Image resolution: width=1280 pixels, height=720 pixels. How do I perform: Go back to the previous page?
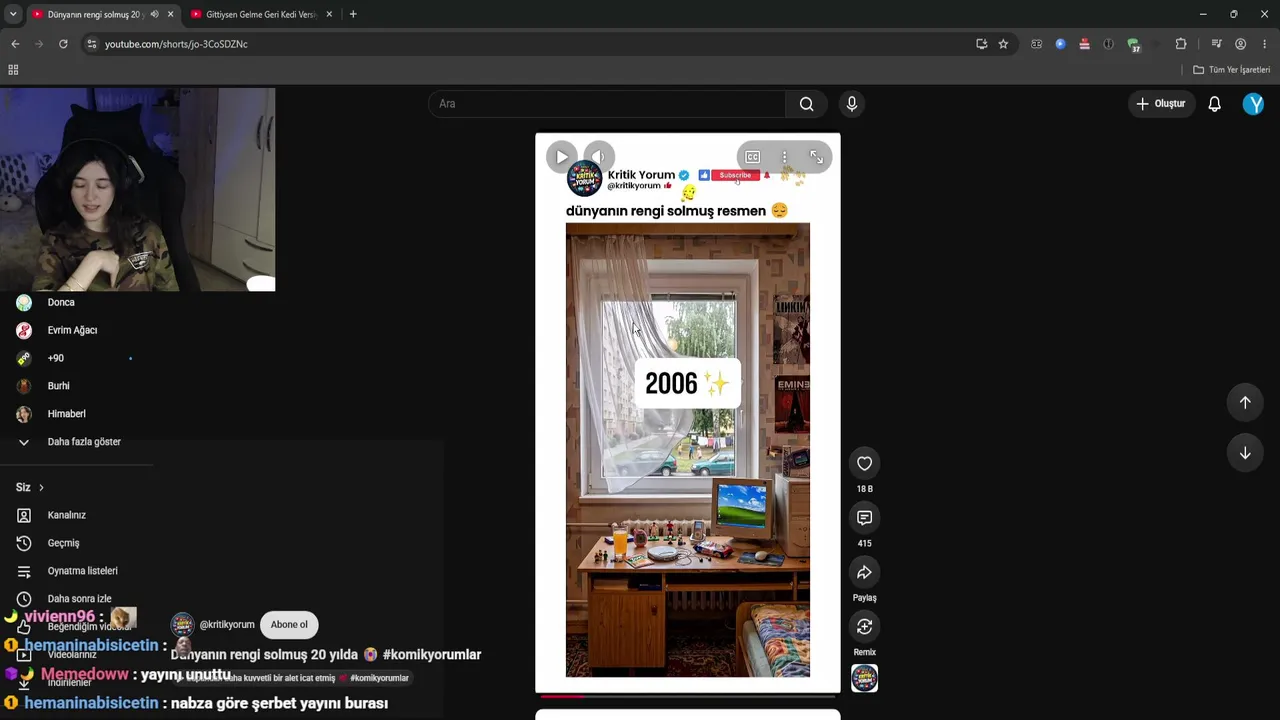click(x=15, y=44)
